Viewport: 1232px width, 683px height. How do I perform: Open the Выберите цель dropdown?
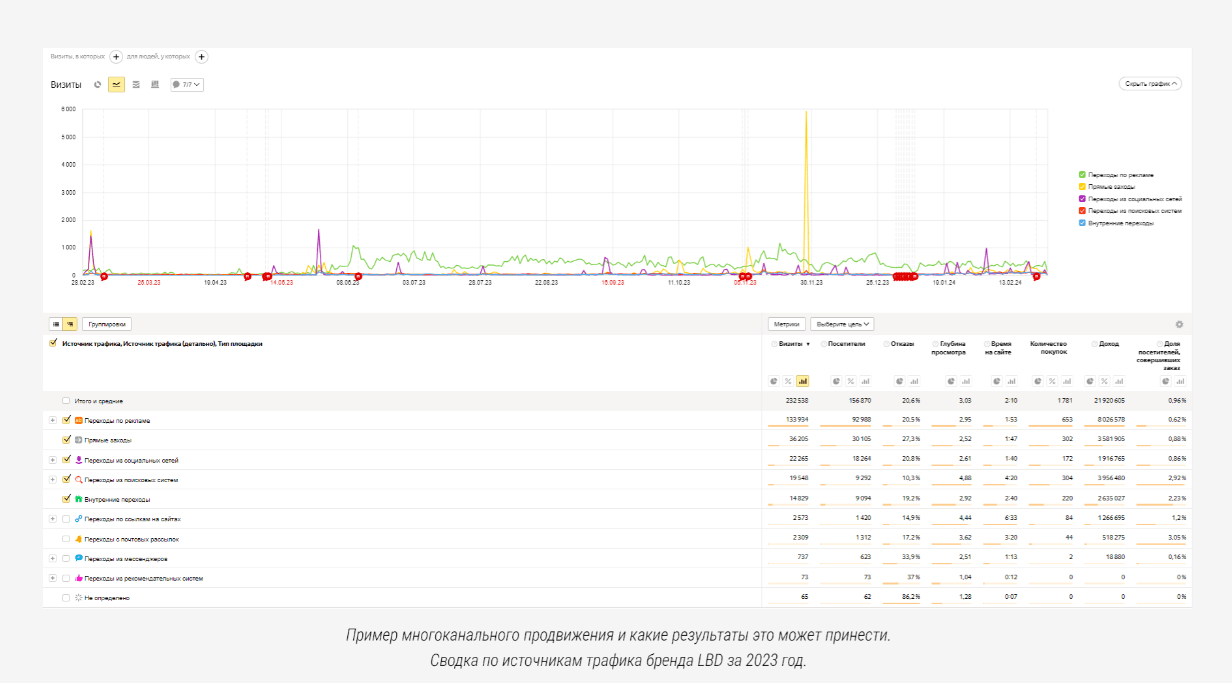click(843, 324)
